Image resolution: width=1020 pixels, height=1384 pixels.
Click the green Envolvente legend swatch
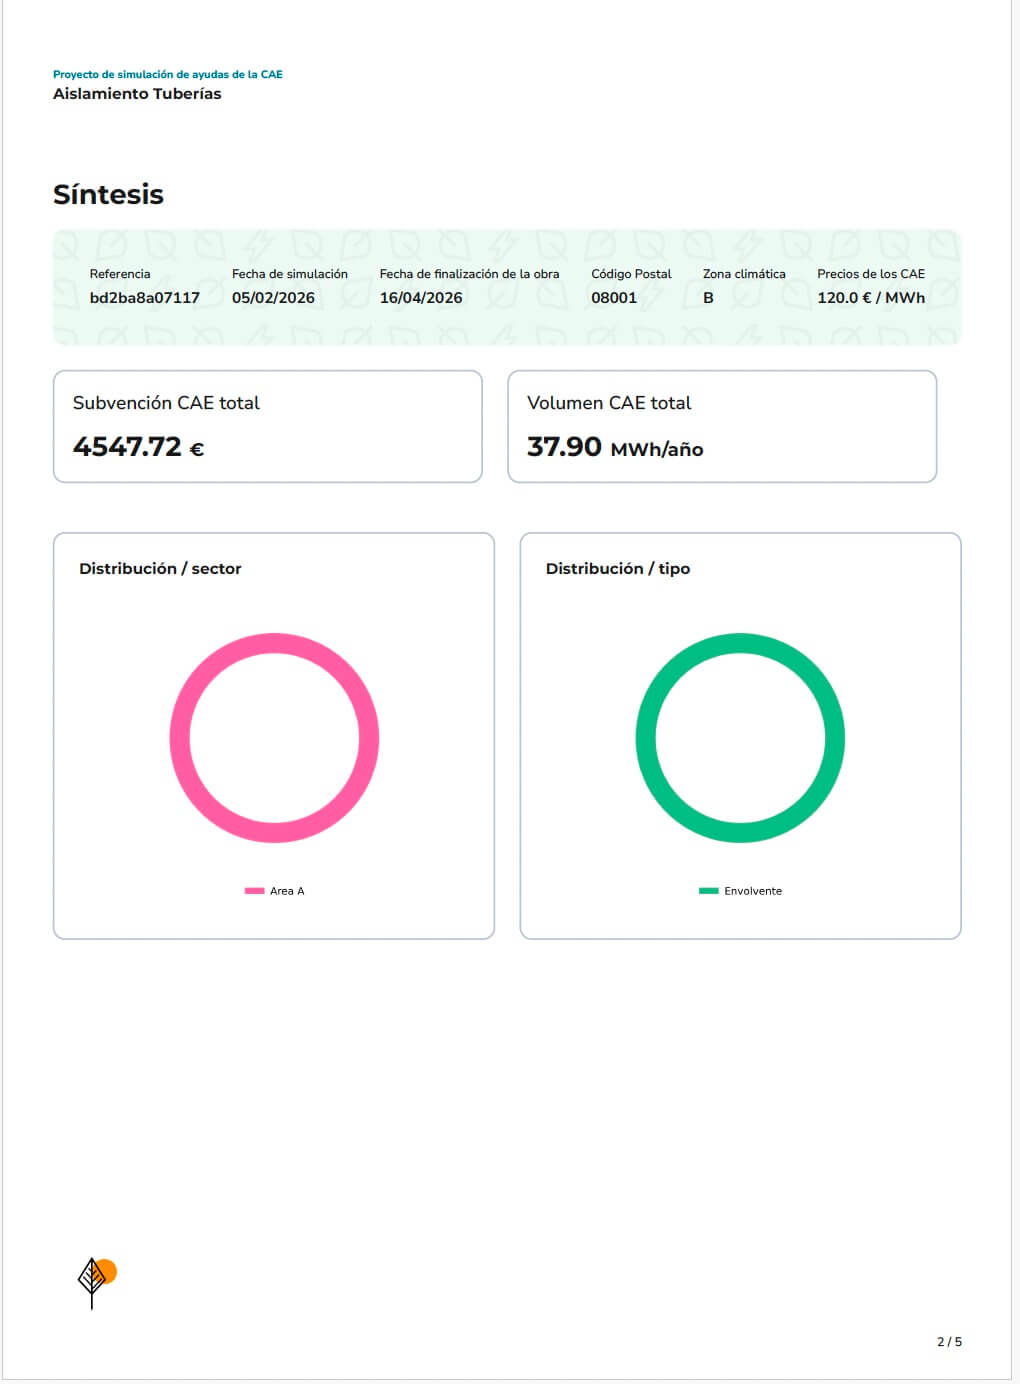[708, 891]
